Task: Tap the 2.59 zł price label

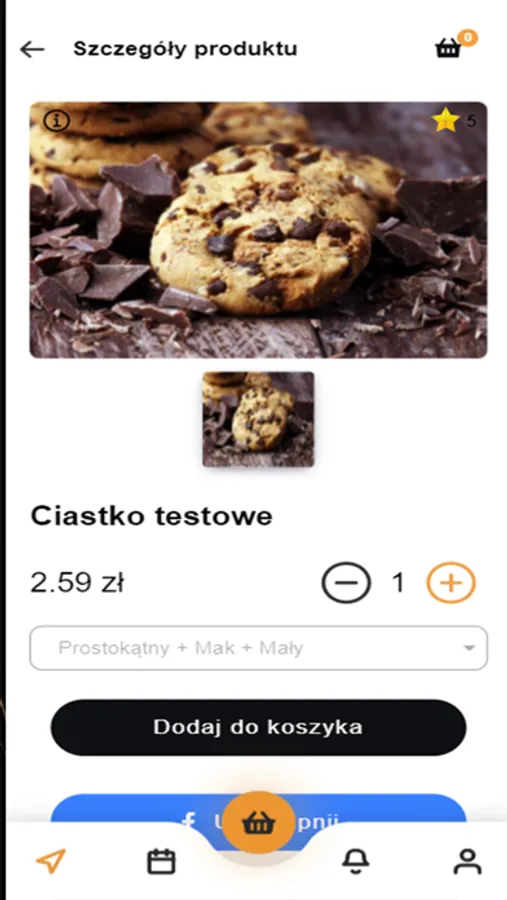Action: point(78,583)
